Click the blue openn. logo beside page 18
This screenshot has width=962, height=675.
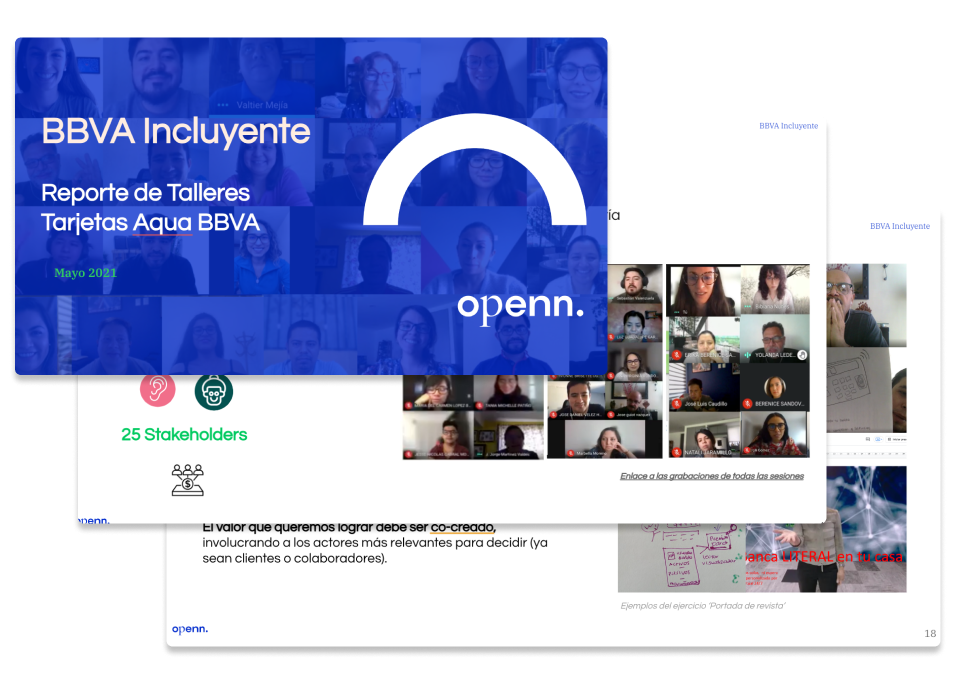[190, 629]
